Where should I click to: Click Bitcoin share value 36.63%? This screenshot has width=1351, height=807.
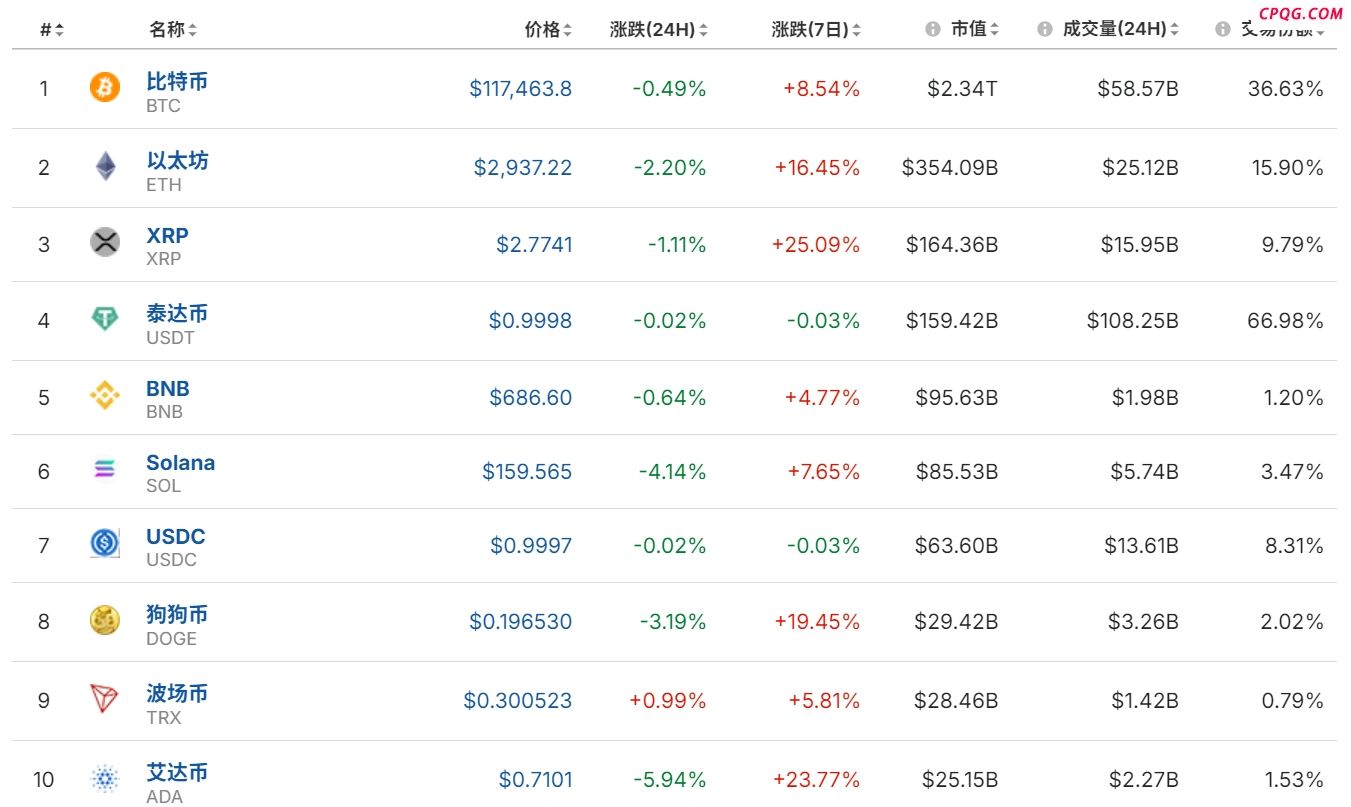[1286, 88]
